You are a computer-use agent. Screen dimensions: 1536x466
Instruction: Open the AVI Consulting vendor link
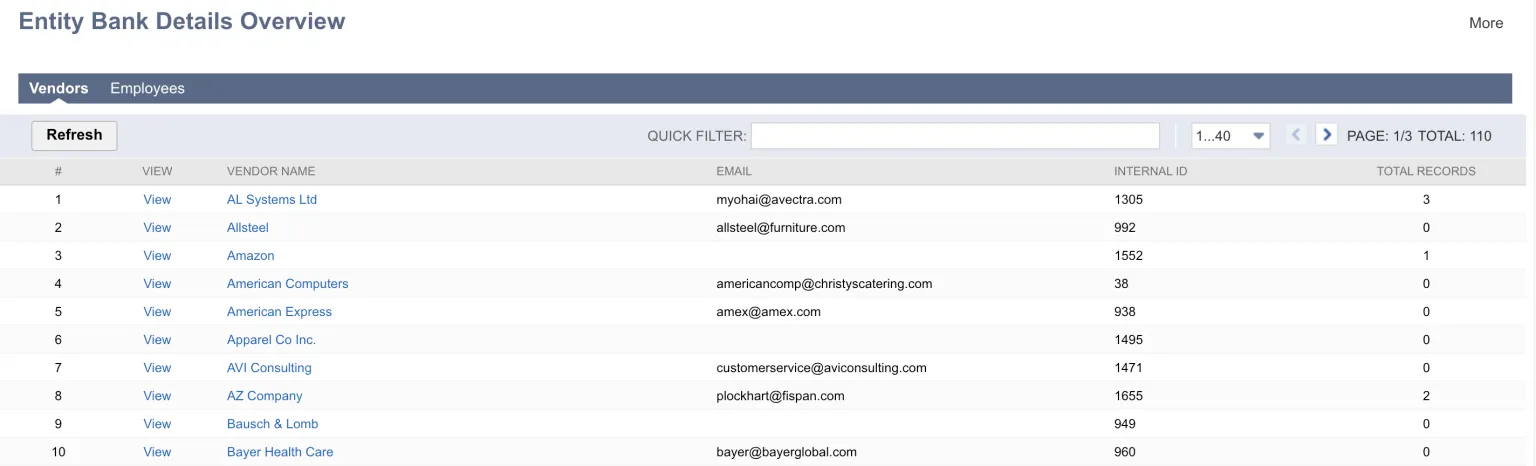[x=269, y=368]
